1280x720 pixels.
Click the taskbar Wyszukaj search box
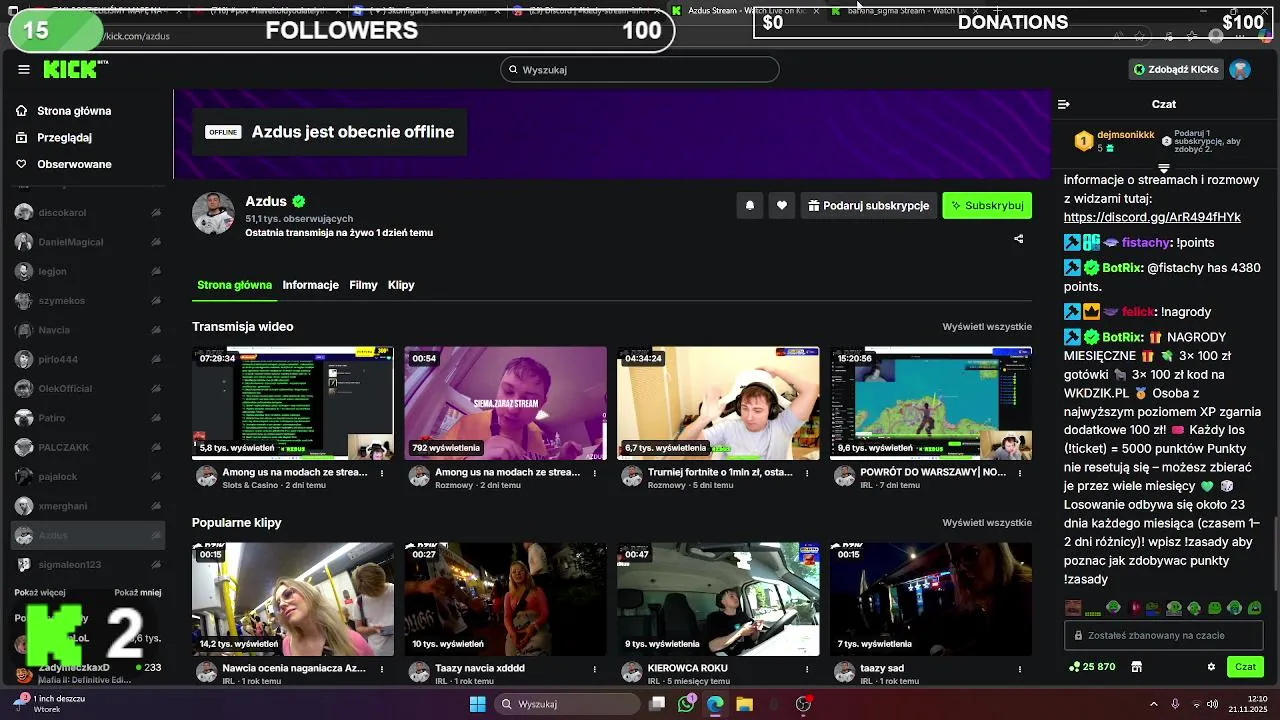(565, 704)
